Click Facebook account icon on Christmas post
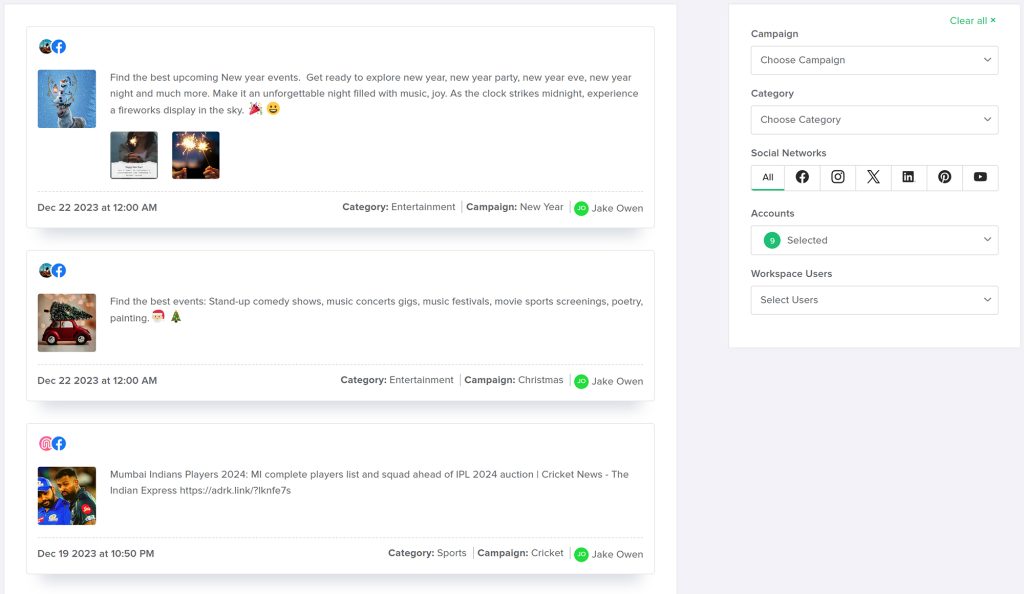Screen dimensions: 1024x594 pos(59,270)
